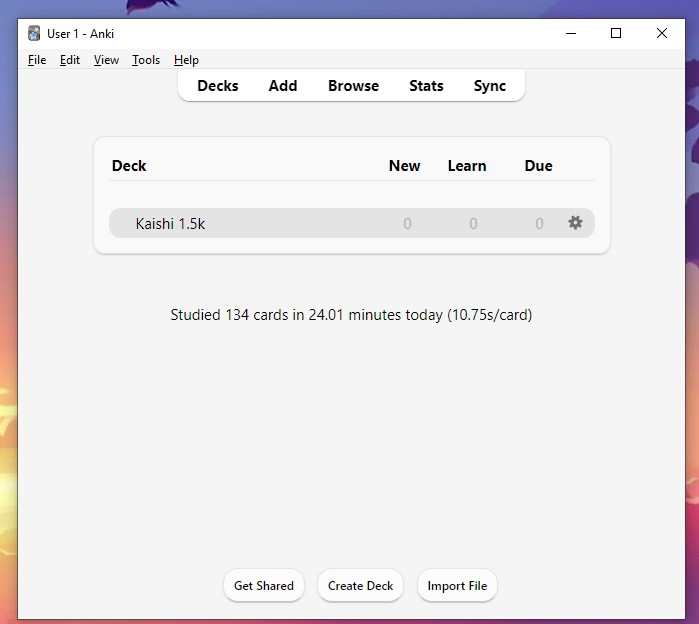This screenshot has width=699, height=624.
Task: Open the Help menu
Action: pos(186,60)
